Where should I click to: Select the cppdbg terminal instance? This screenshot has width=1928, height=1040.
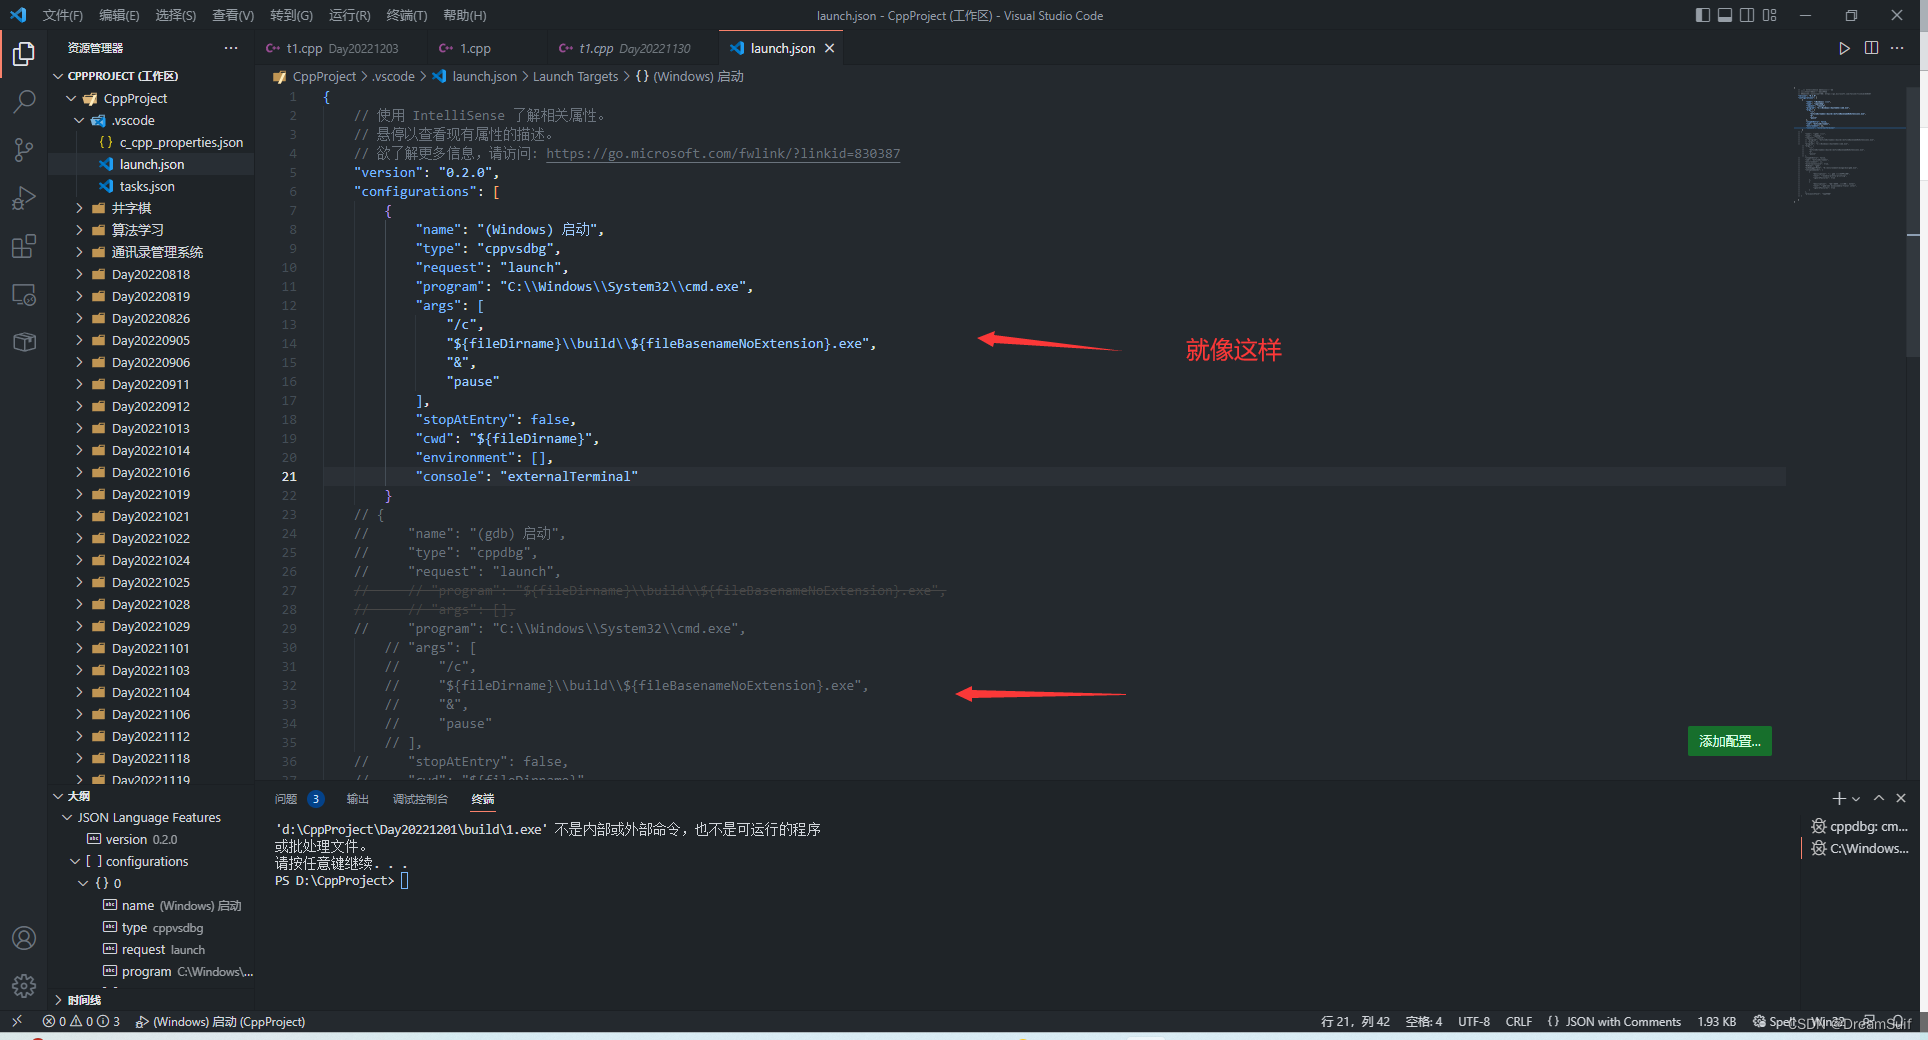pyautogui.click(x=1860, y=826)
